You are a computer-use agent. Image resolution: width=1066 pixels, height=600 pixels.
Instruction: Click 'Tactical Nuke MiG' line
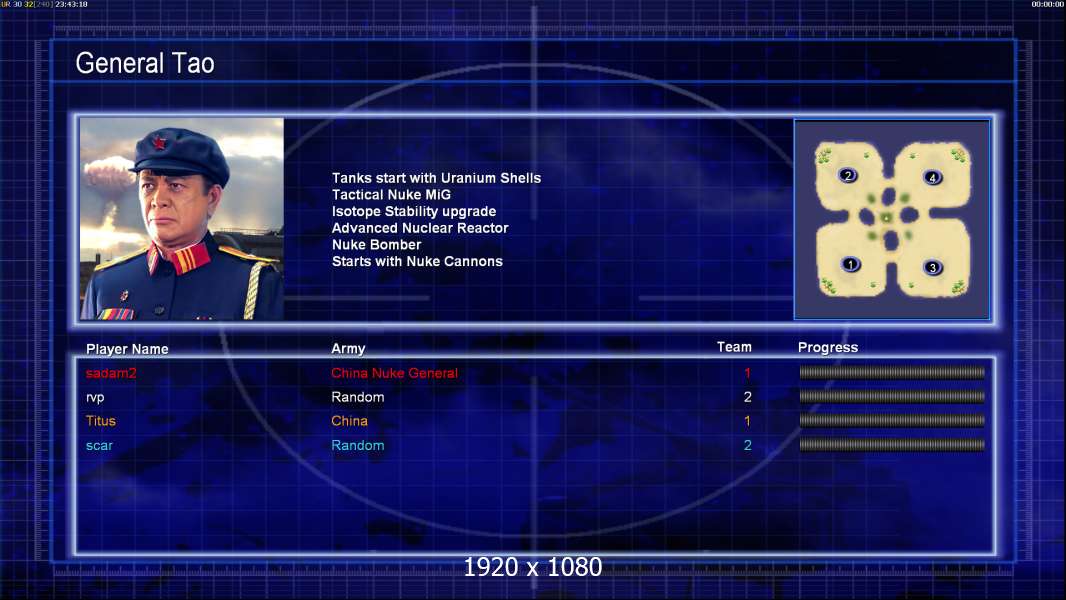pos(391,194)
